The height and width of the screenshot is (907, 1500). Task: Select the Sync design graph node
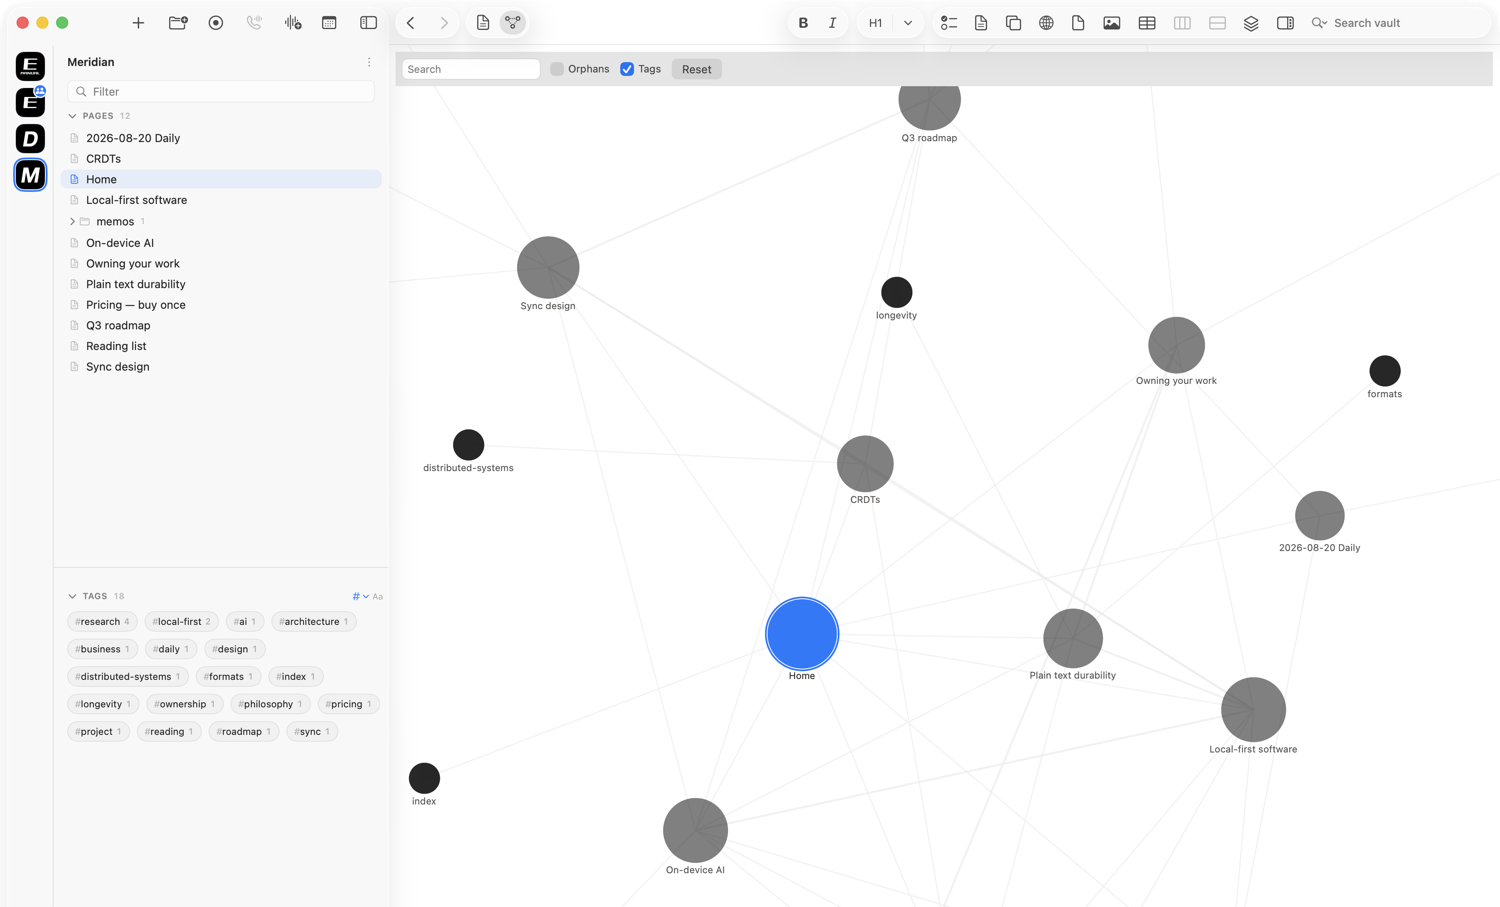click(548, 267)
